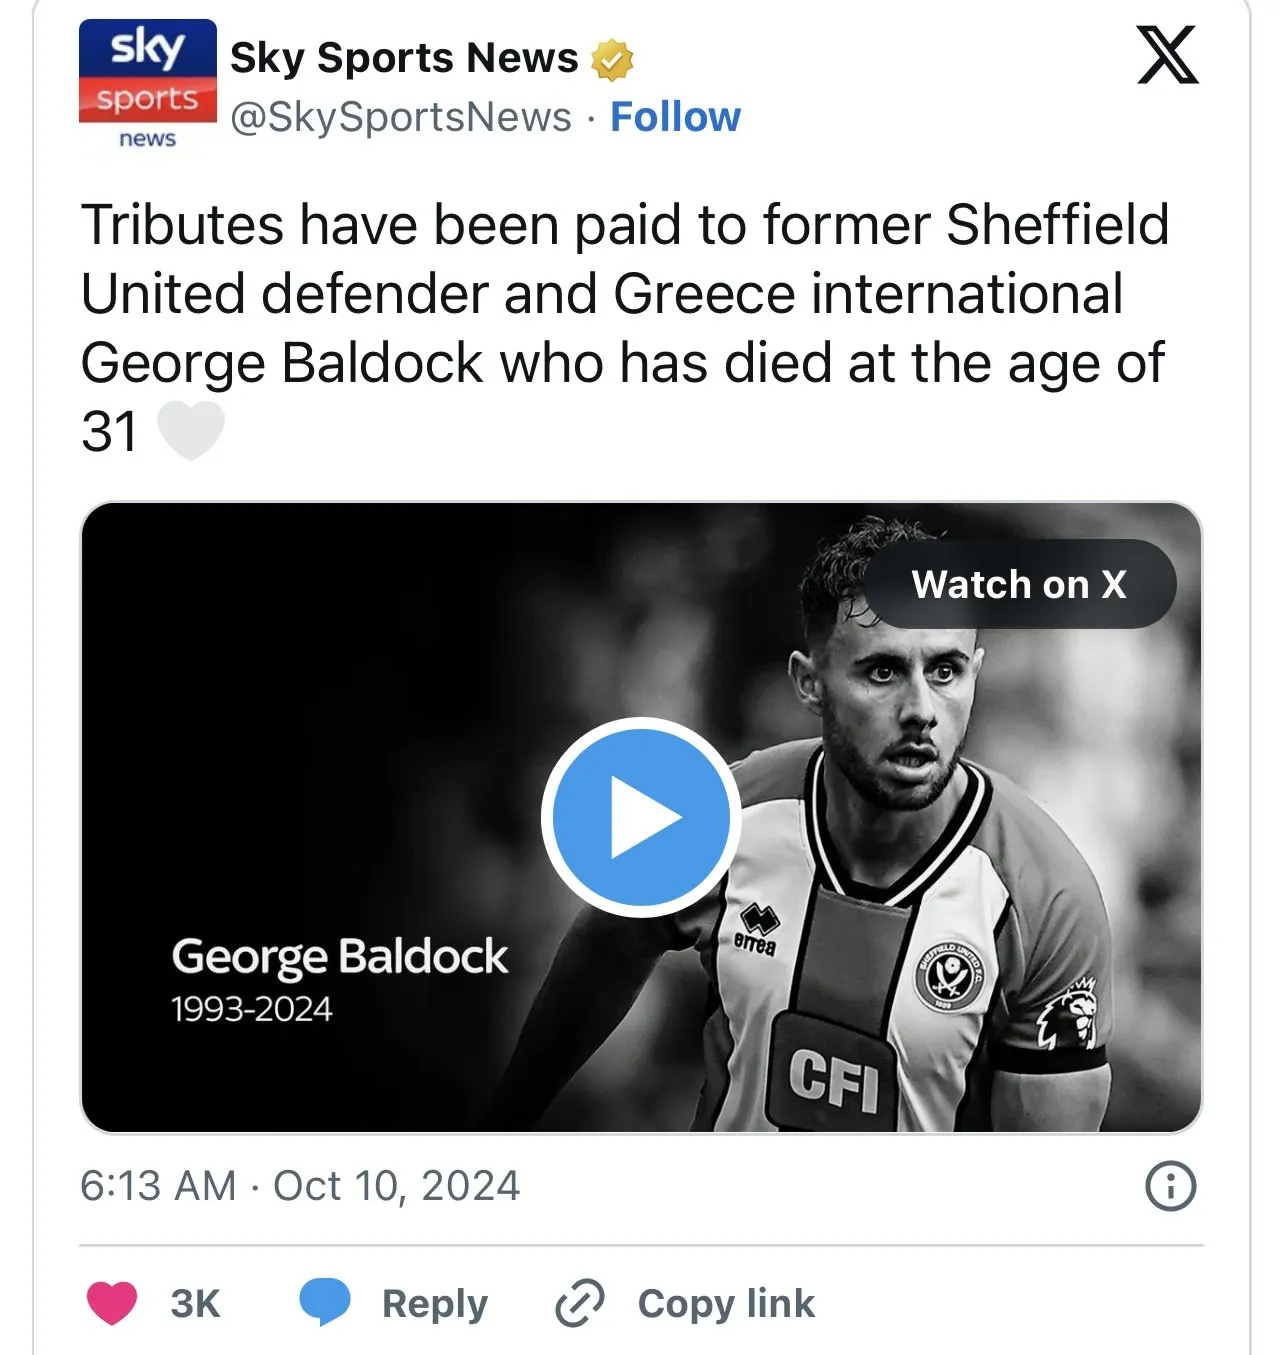Click the 3K likes count

click(x=195, y=1304)
